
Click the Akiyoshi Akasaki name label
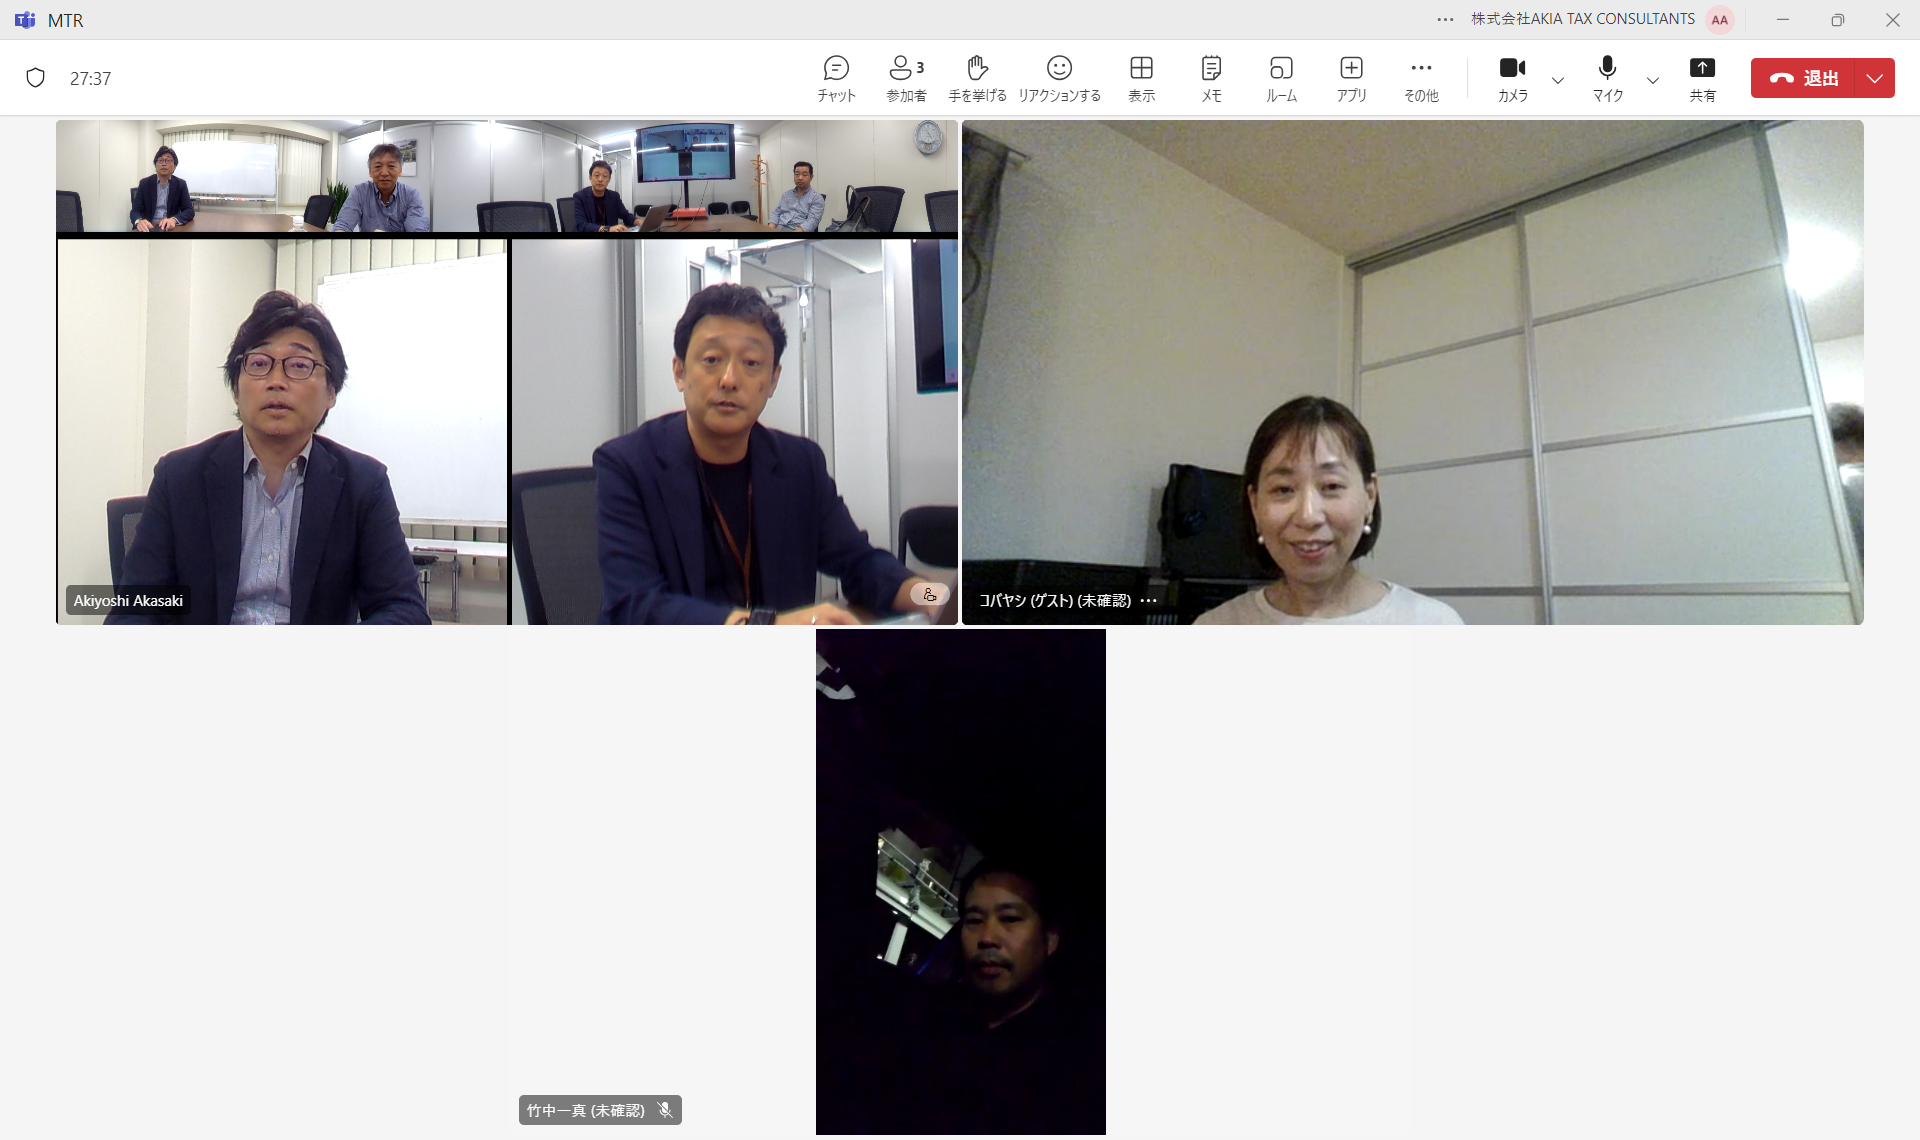[x=128, y=600]
